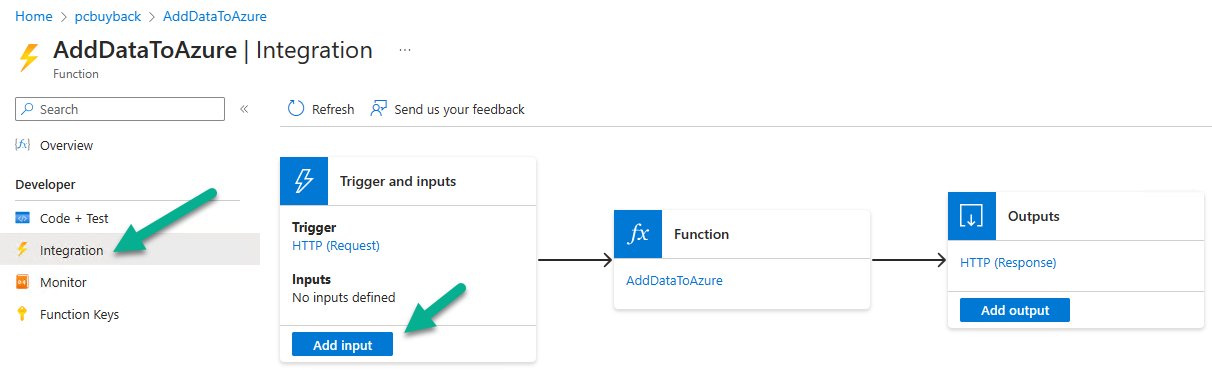Focus the sidebar Search field
This screenshot has width=1212, height=386.
[x=120, y=109]
